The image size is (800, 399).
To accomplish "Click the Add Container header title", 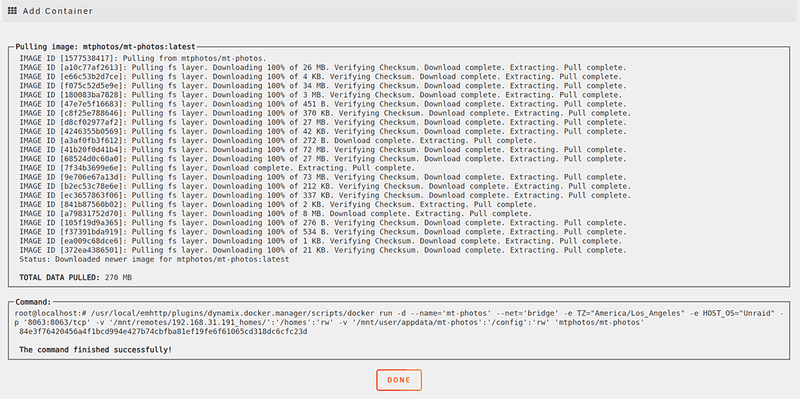I will (x=58, y=11).
